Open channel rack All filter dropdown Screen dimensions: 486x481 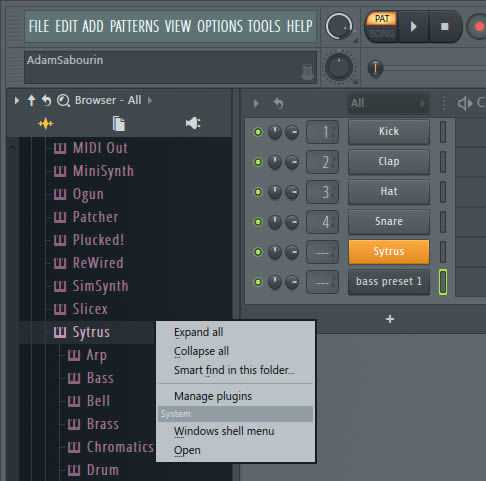388,103
